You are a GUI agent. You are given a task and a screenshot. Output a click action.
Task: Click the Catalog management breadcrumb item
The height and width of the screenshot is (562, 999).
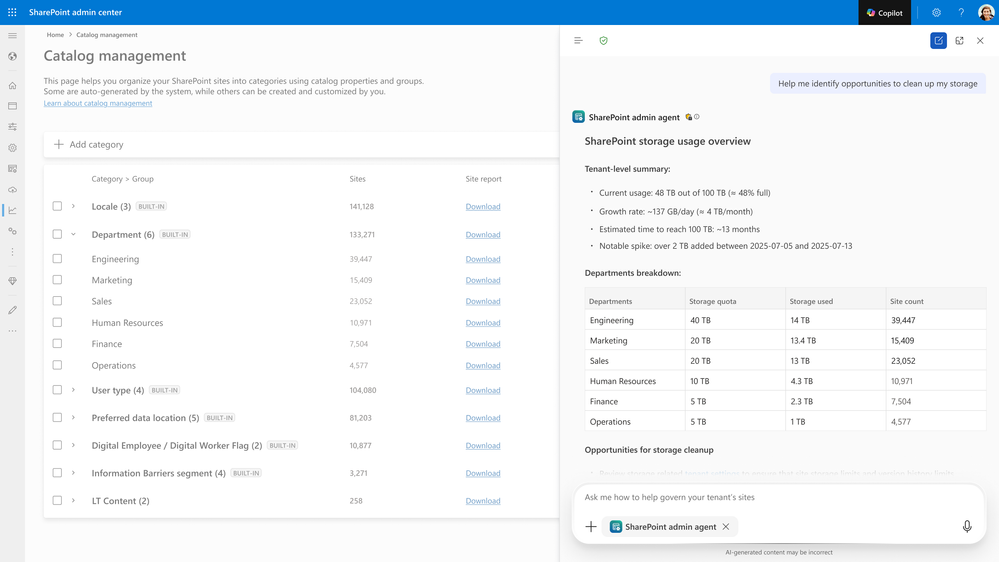106,35
